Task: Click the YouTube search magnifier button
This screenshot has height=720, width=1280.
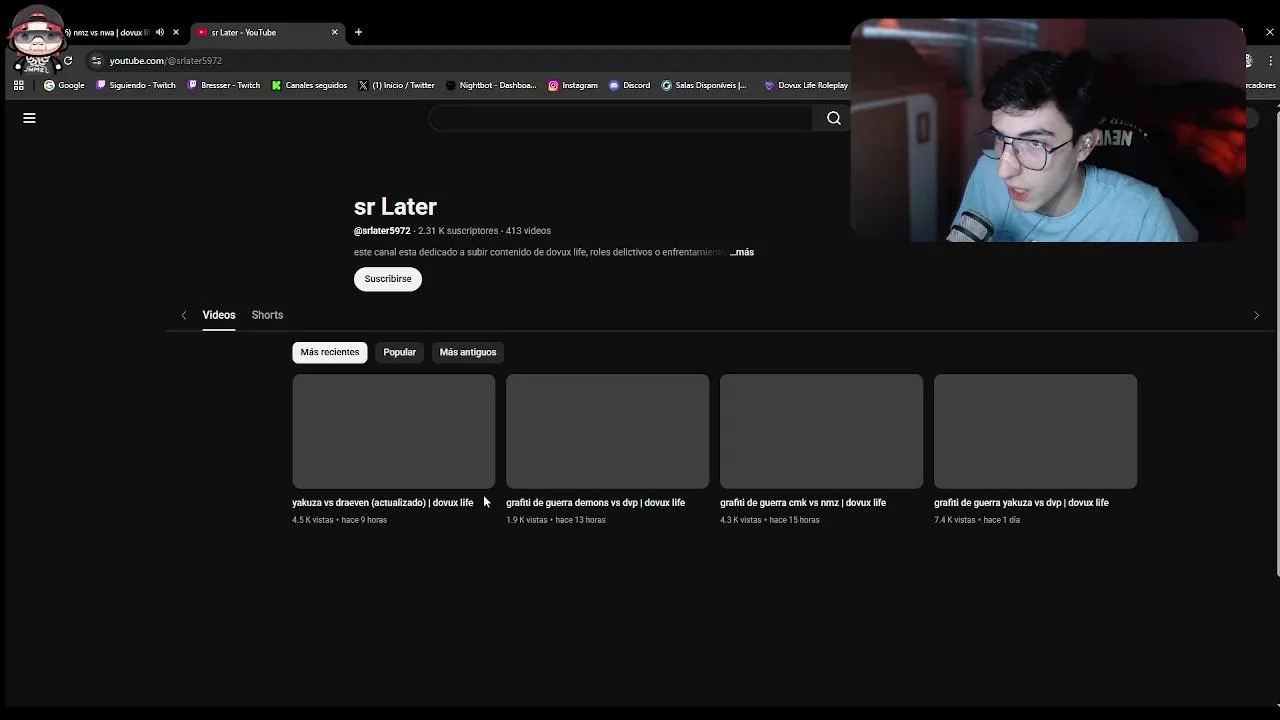Action: pyautogui.click(x=833, y=118)
